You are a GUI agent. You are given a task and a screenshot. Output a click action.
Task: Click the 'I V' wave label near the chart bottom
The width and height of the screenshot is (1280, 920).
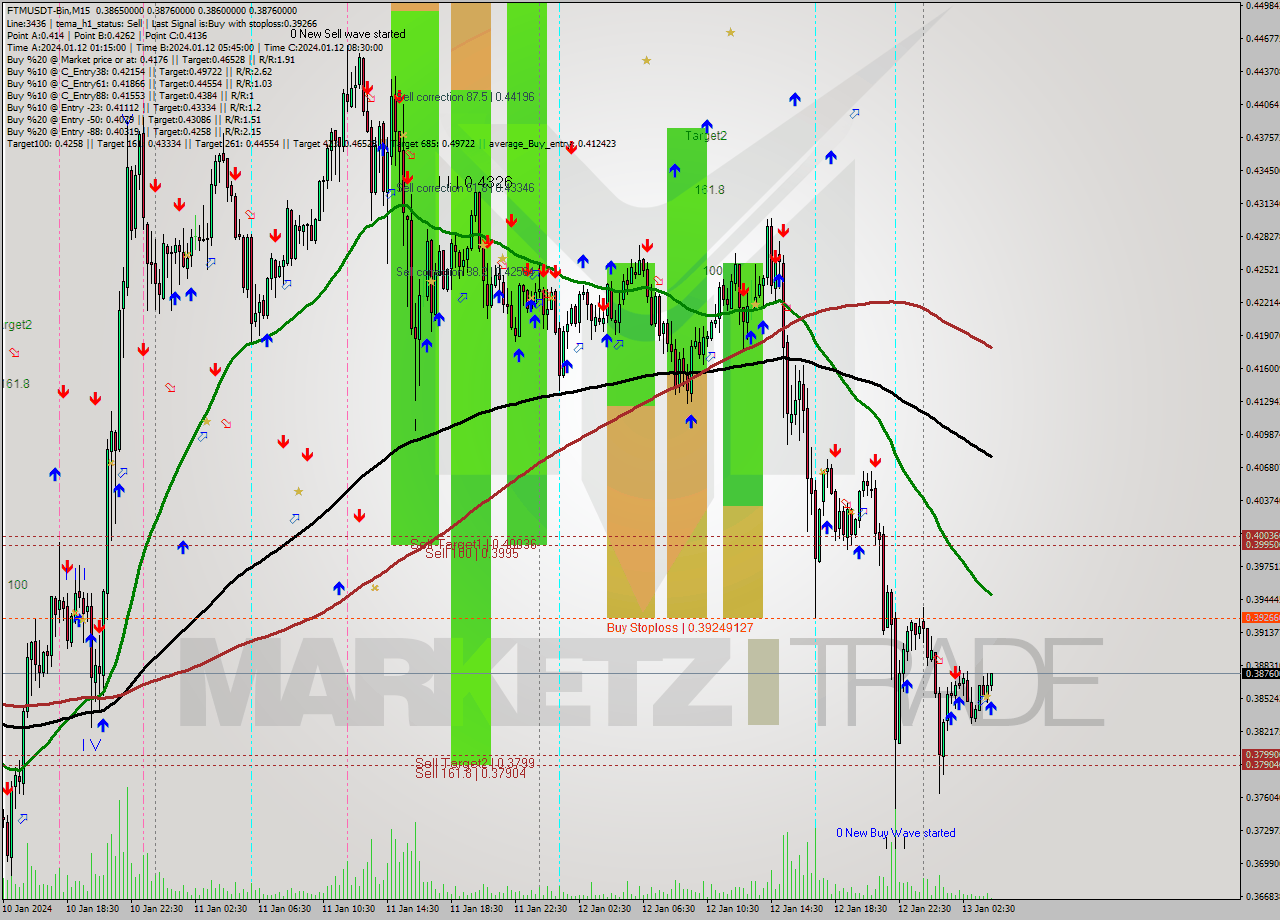click(91, 745)
